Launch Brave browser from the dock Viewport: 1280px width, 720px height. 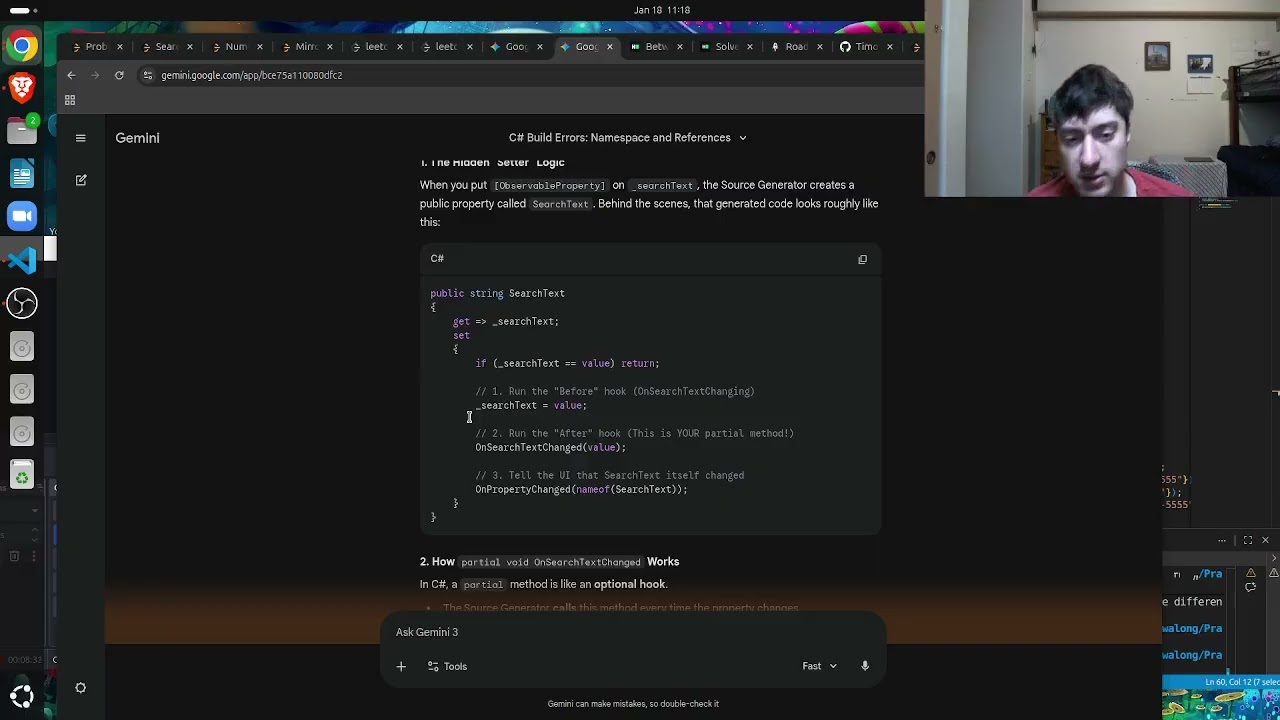pyautogui.click(x=22, y=88)
